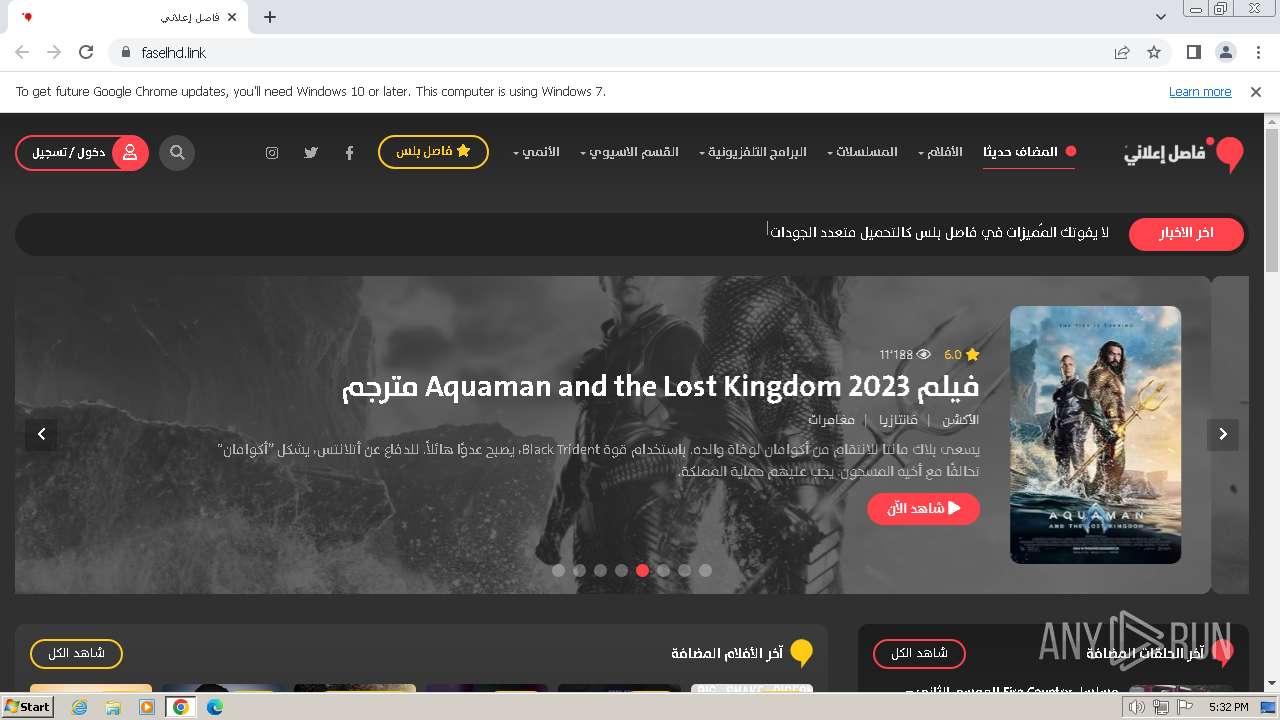Open the Twitter bird icon

pyautogui.click(x=311, y=153)
